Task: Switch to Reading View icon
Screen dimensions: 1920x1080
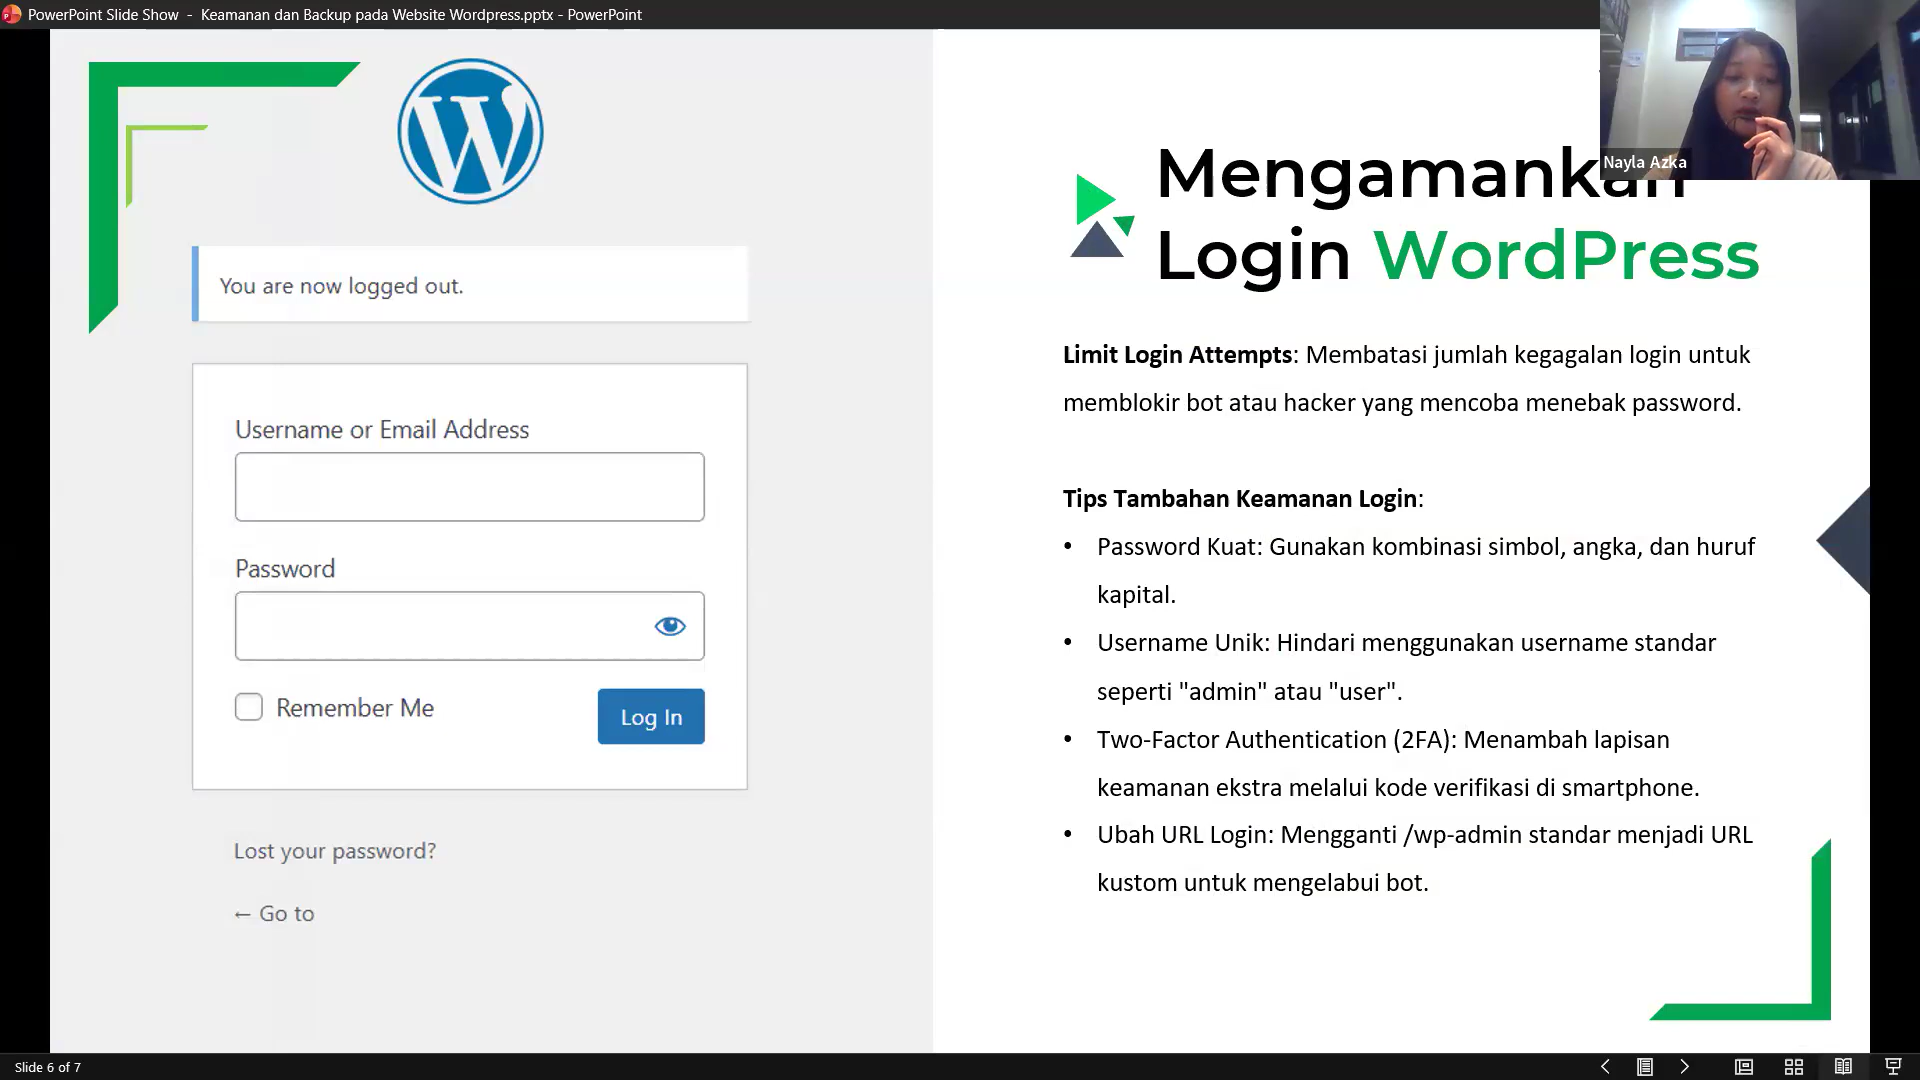Action: click(x=1843, y=1067)
